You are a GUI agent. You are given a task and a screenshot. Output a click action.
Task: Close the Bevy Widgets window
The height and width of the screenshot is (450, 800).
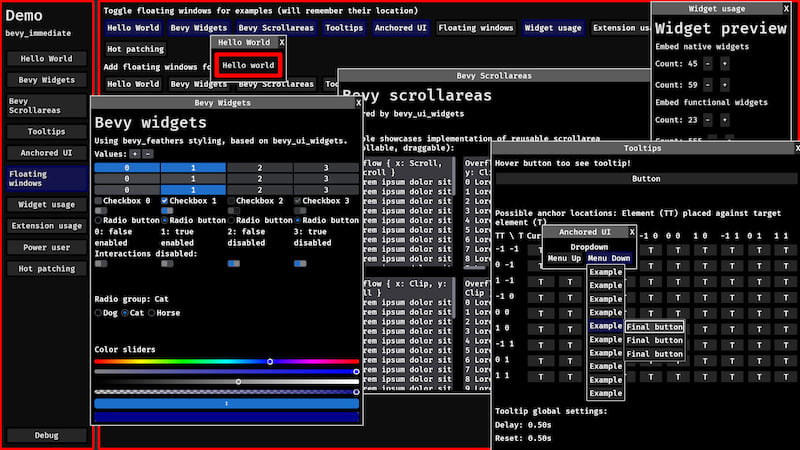pos(358,103)
